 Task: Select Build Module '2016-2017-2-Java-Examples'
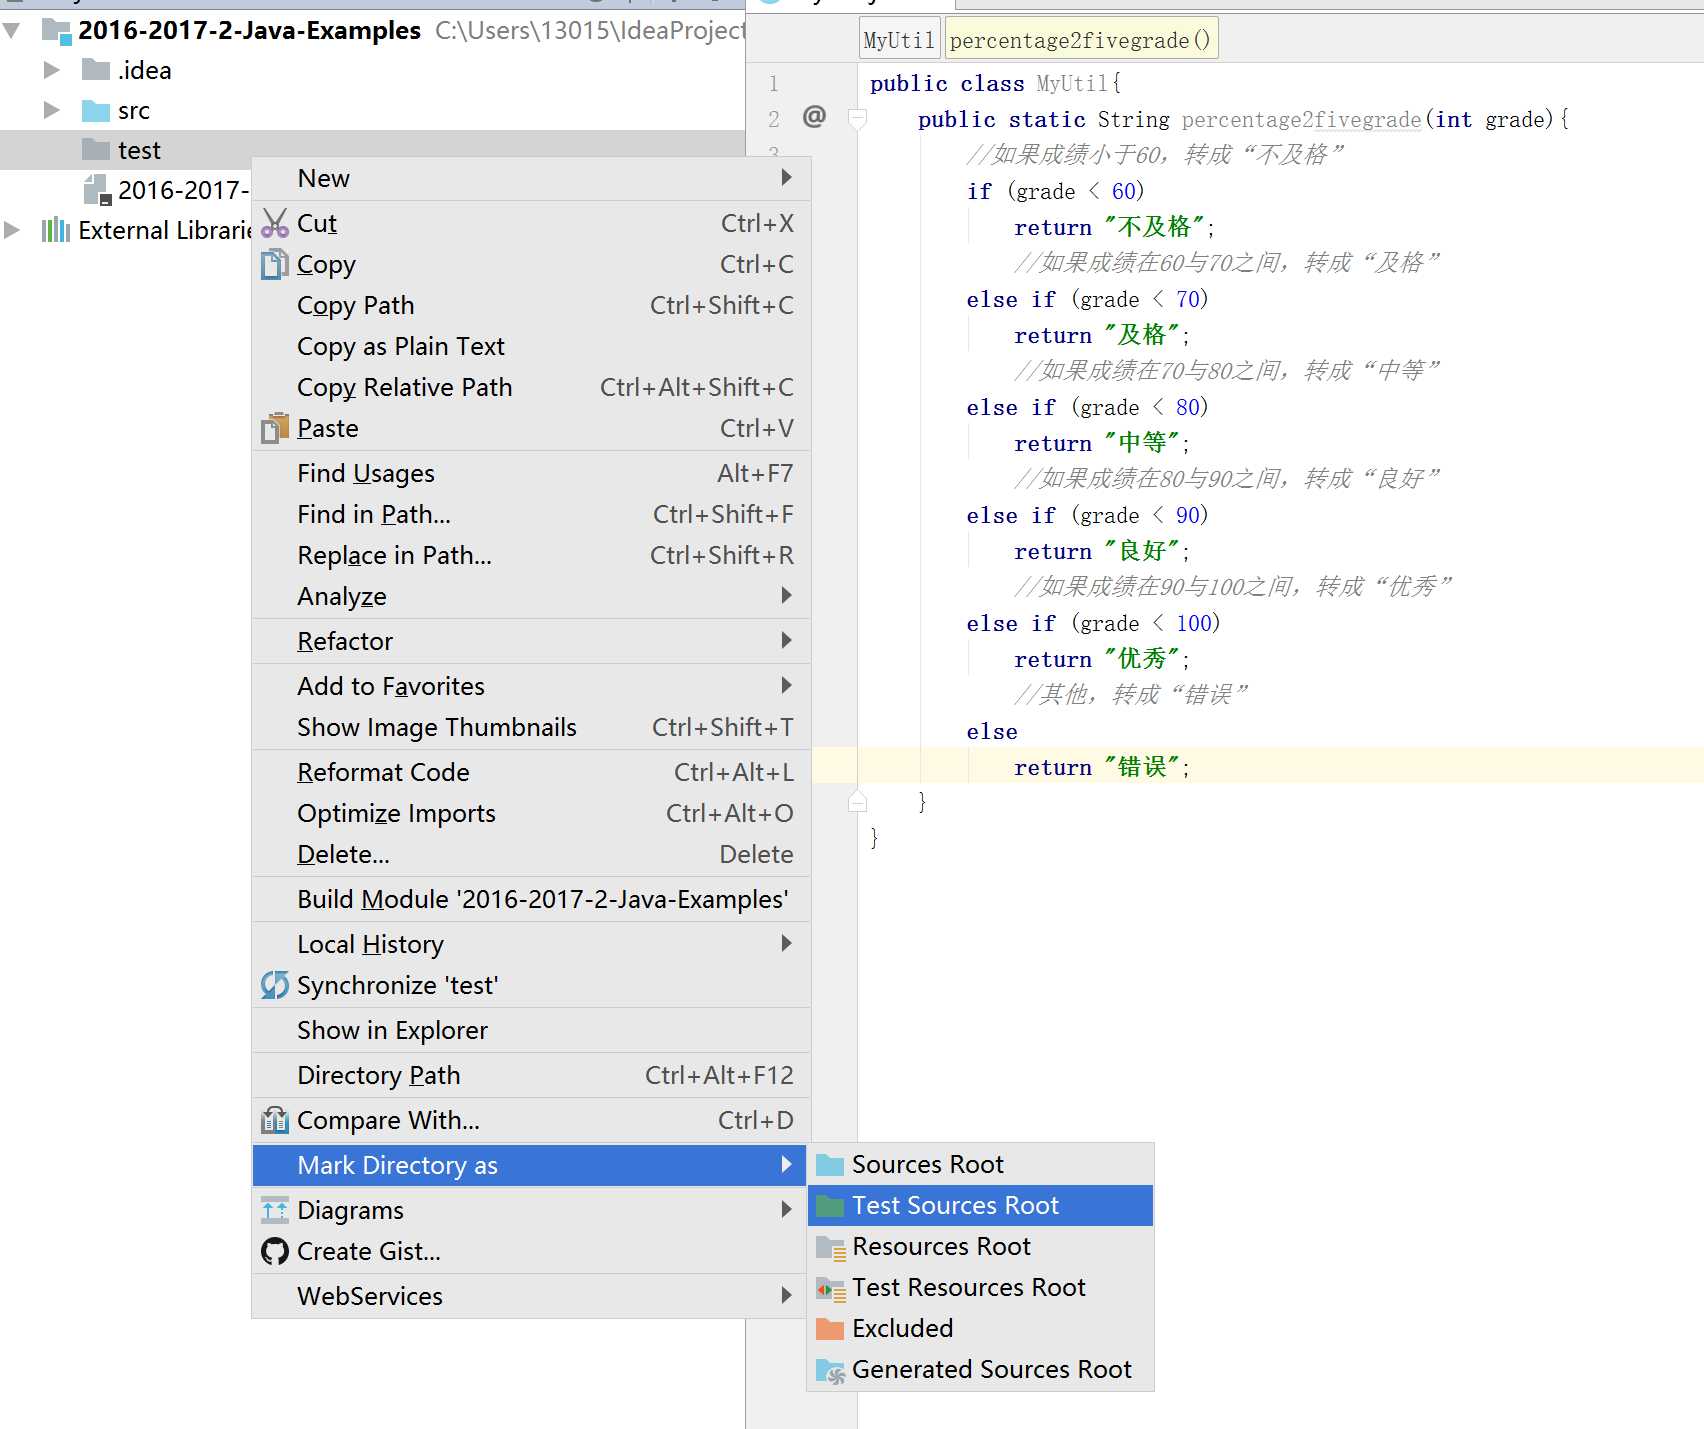click(x=531, y=899)
